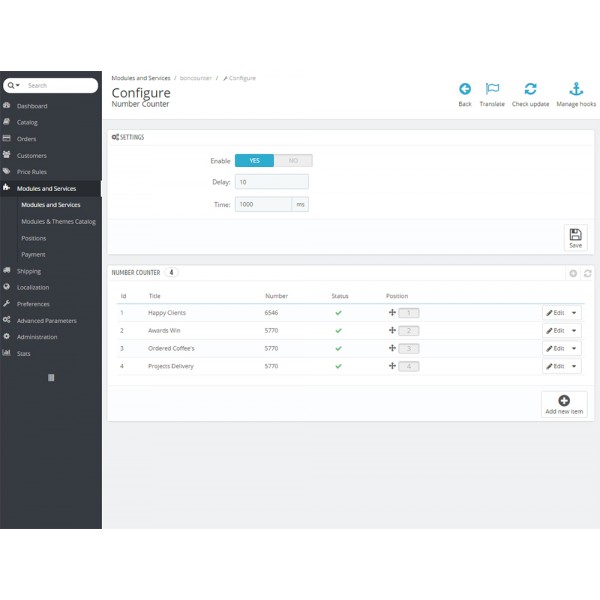
Task: Select Positions submenu item
Action: point(33,238)
